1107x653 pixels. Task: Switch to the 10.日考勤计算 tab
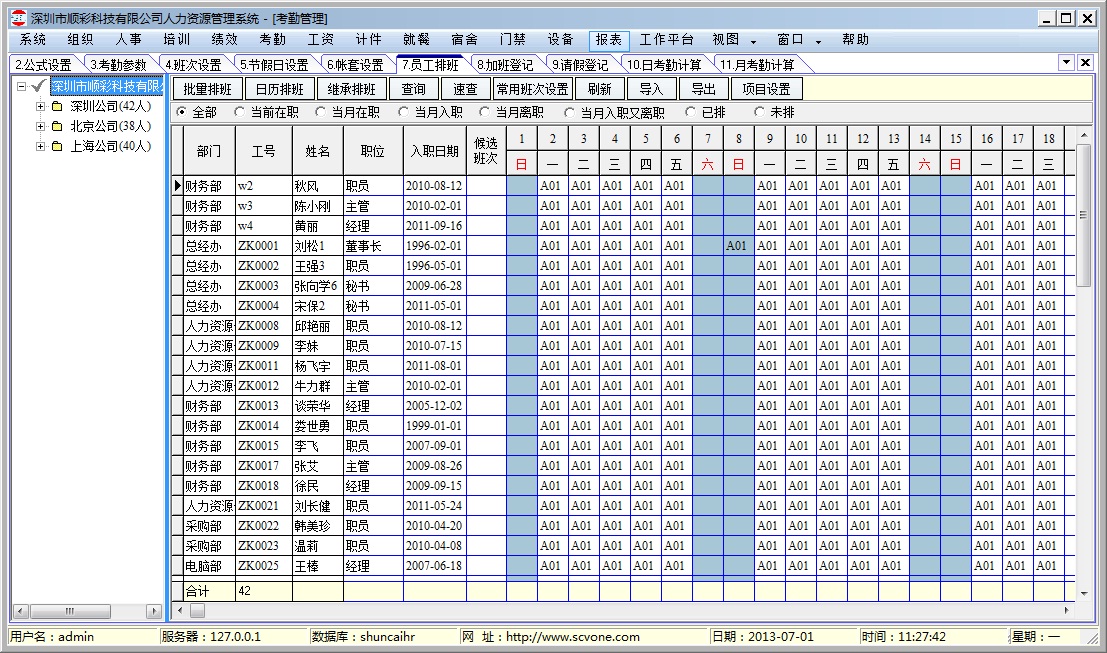664,65
